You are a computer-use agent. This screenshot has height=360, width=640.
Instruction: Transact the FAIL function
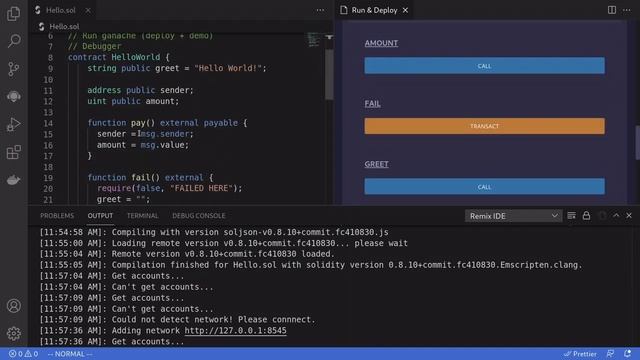point(484,126)
